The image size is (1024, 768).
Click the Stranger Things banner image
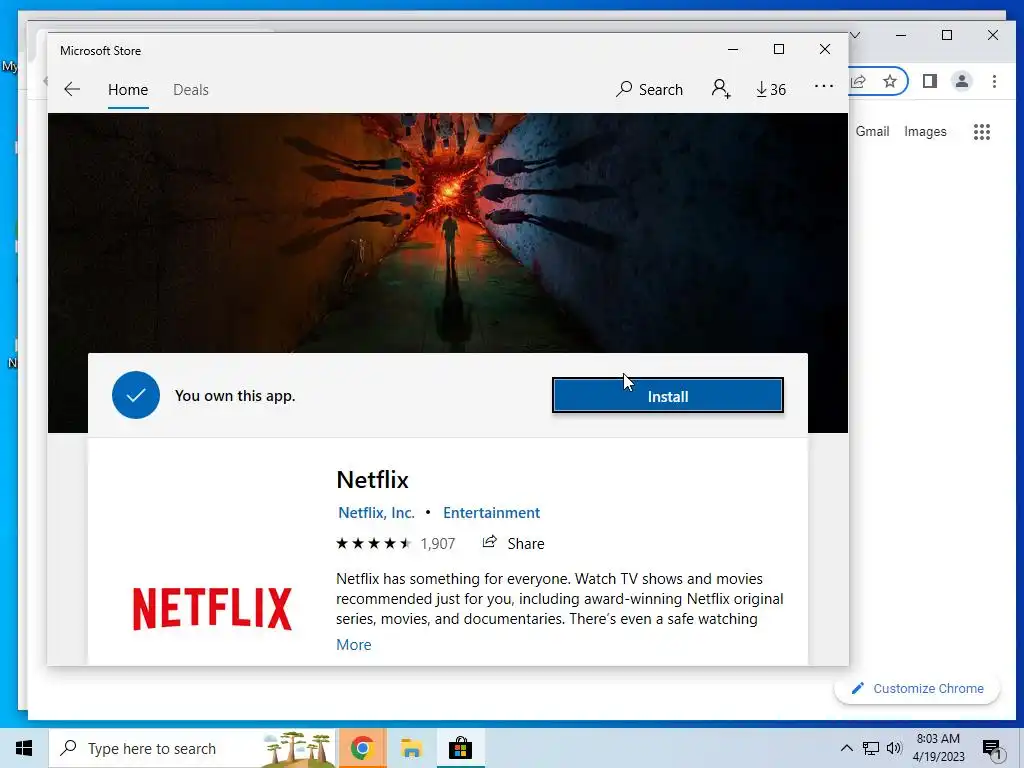[448, 233]
